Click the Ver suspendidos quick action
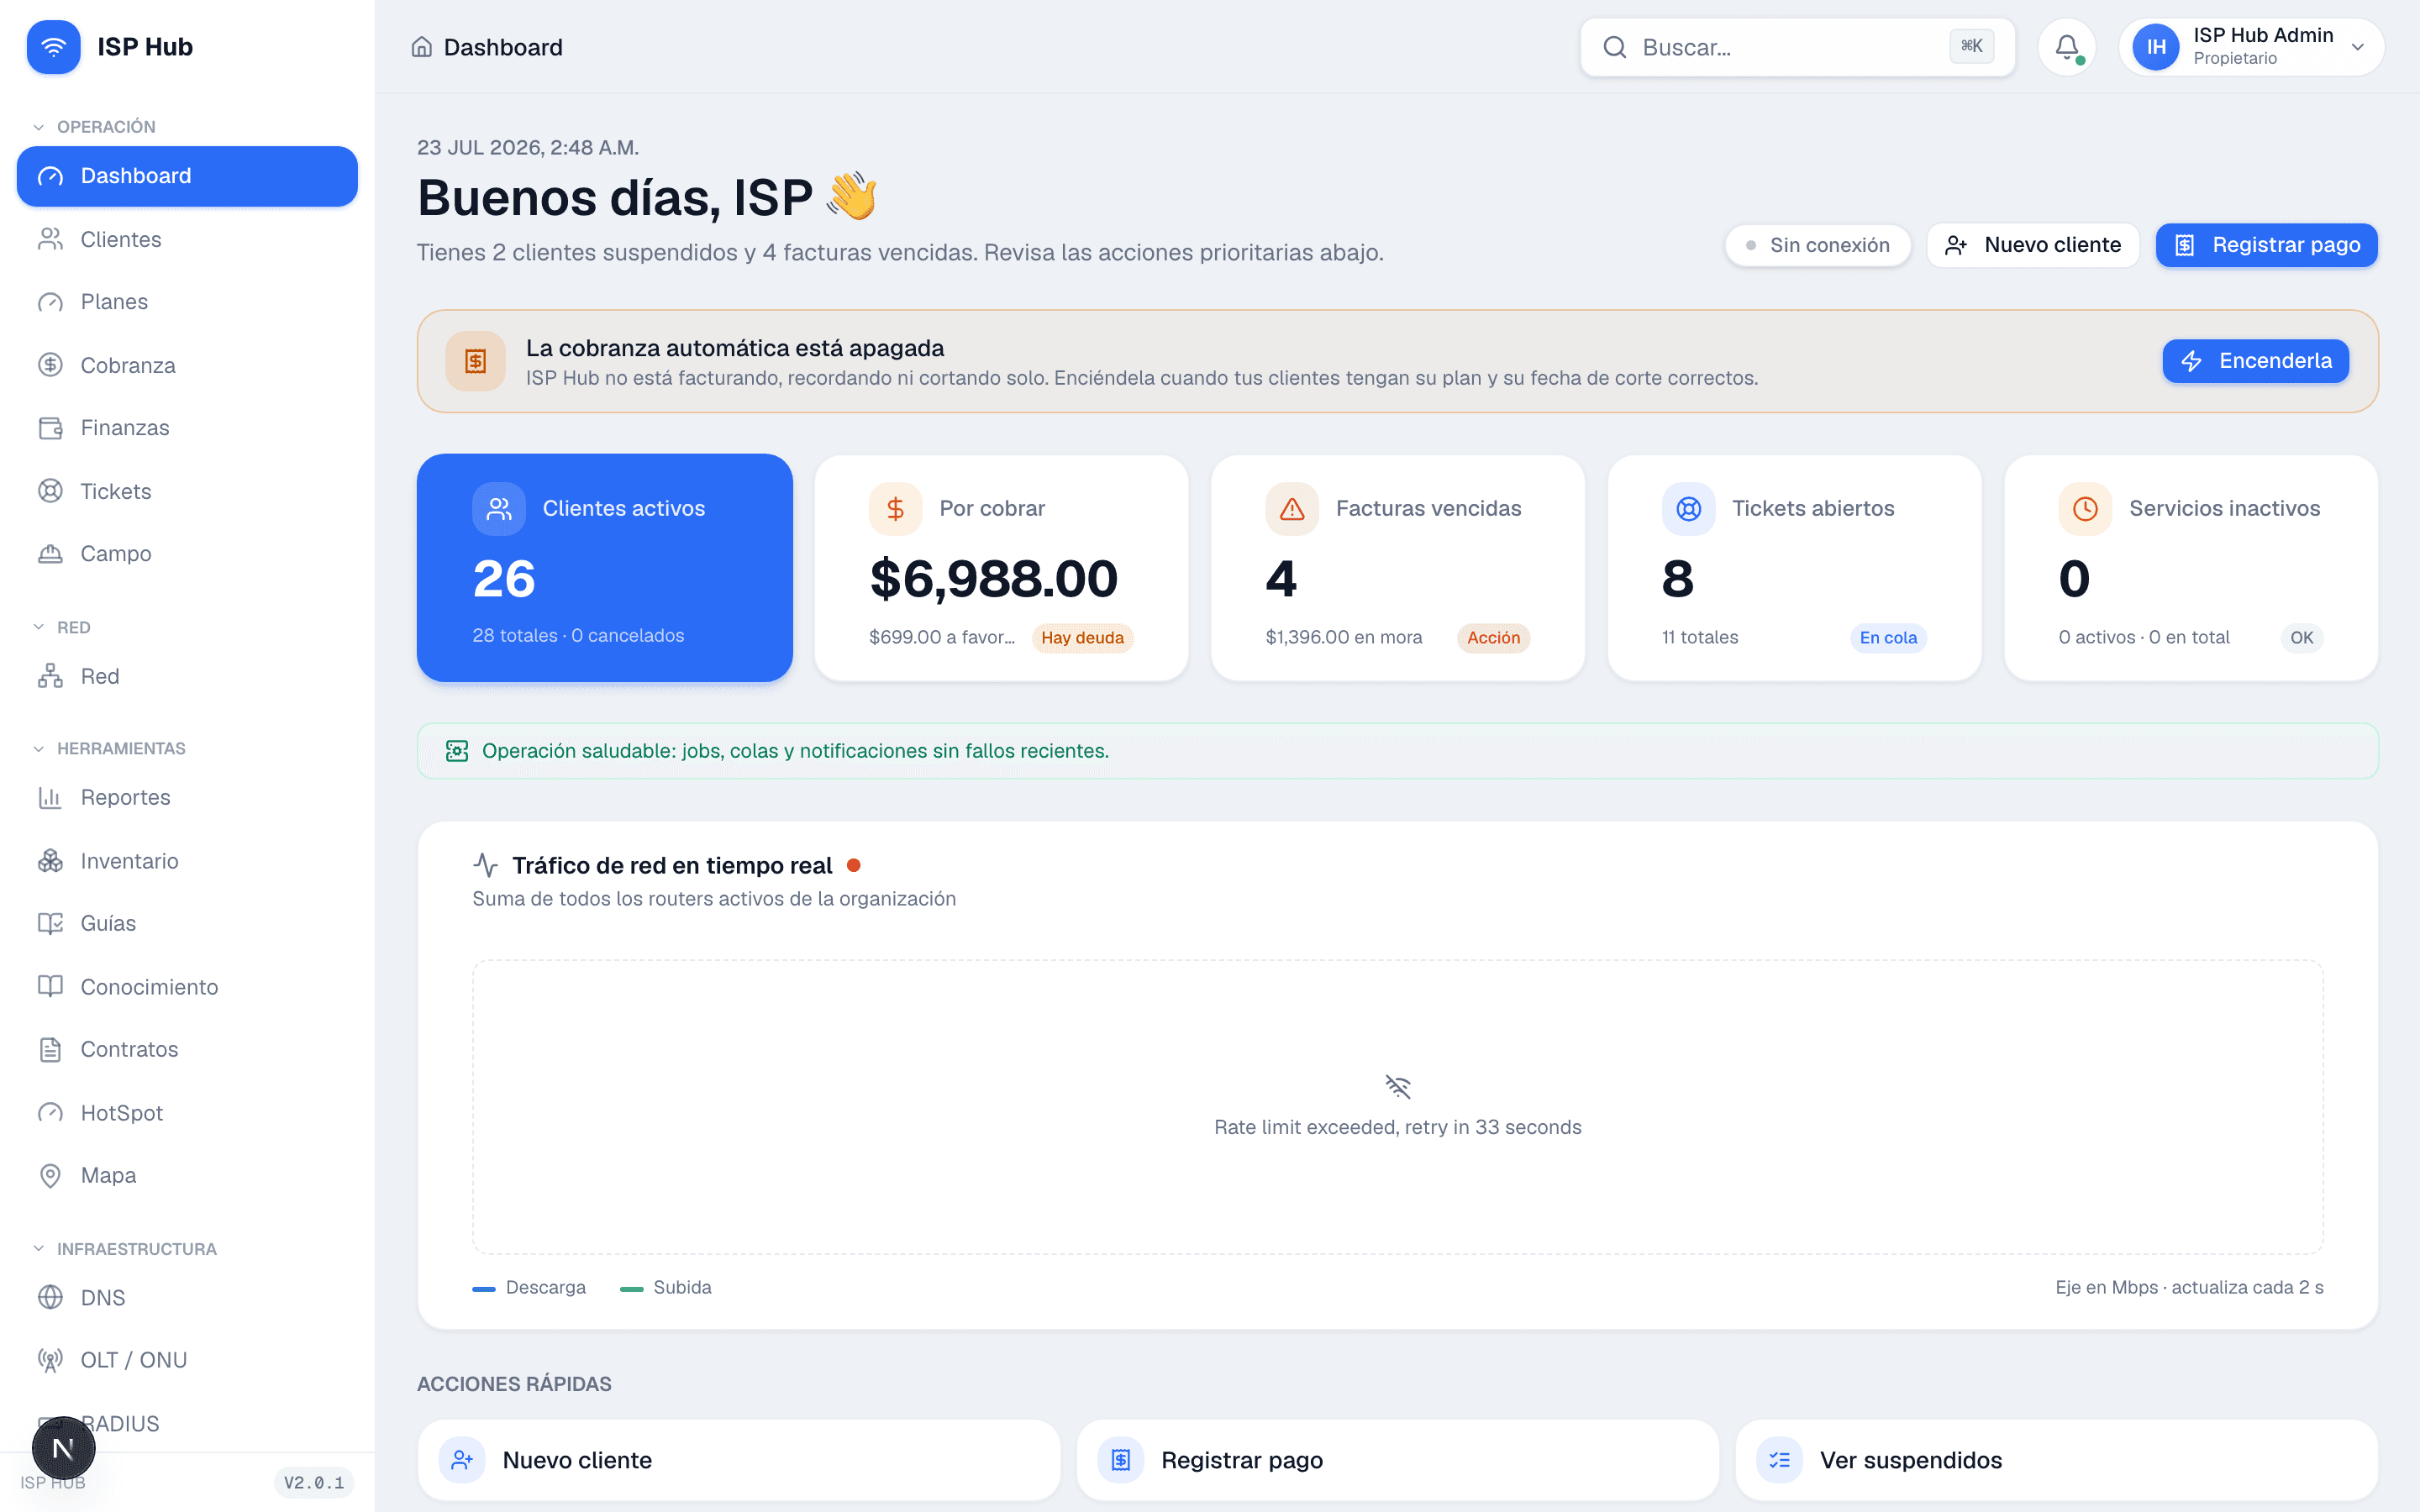Screen dimensions: 2420x1512 pyautogui.click(x=2056, y=1460)
